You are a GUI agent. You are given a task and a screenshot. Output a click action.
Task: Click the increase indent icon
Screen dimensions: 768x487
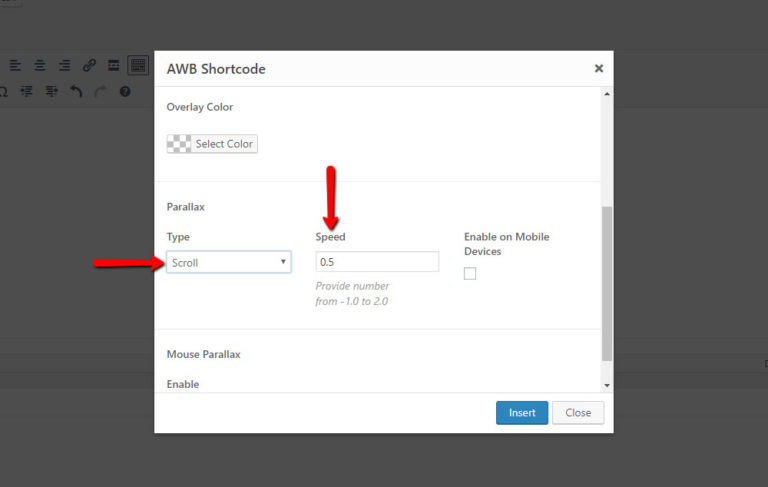point(52,91)
